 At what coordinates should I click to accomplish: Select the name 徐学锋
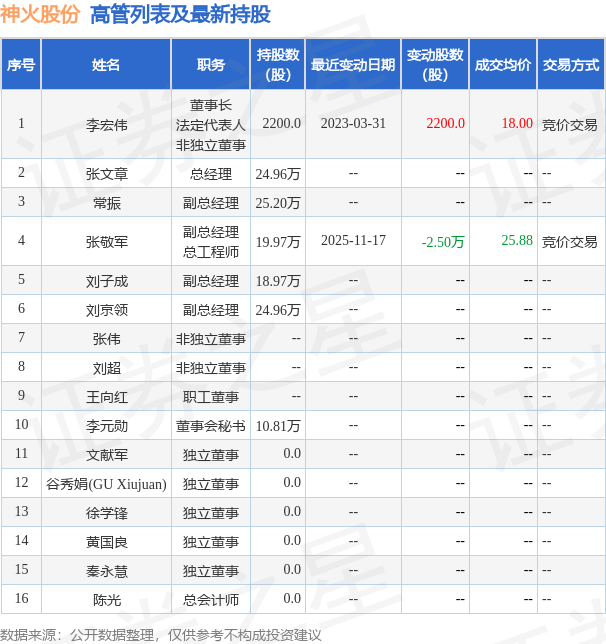pos(106,513)
